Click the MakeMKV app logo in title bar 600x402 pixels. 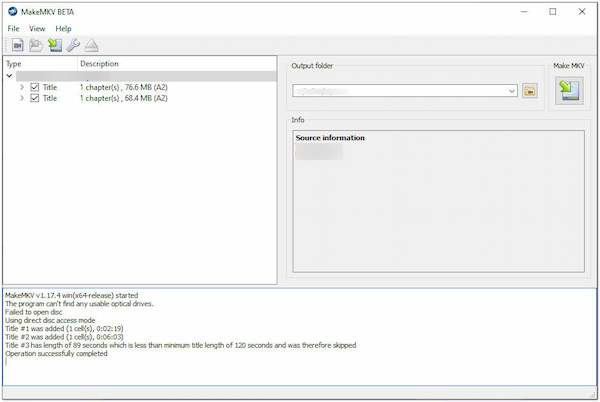(13, 11)
